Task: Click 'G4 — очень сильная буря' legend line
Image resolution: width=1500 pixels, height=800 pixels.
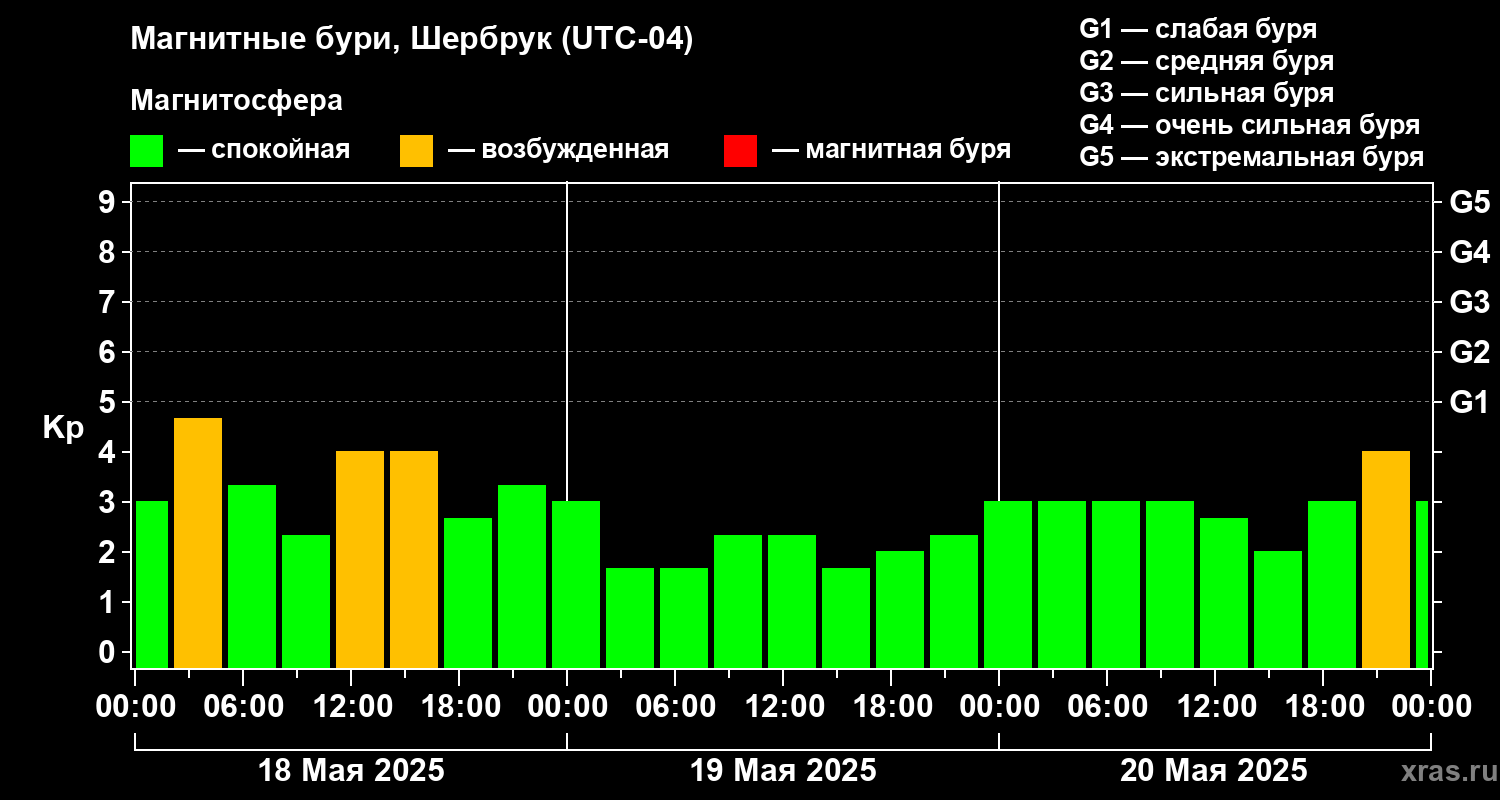Action: pyautogui.click(x=1250, y=125)
